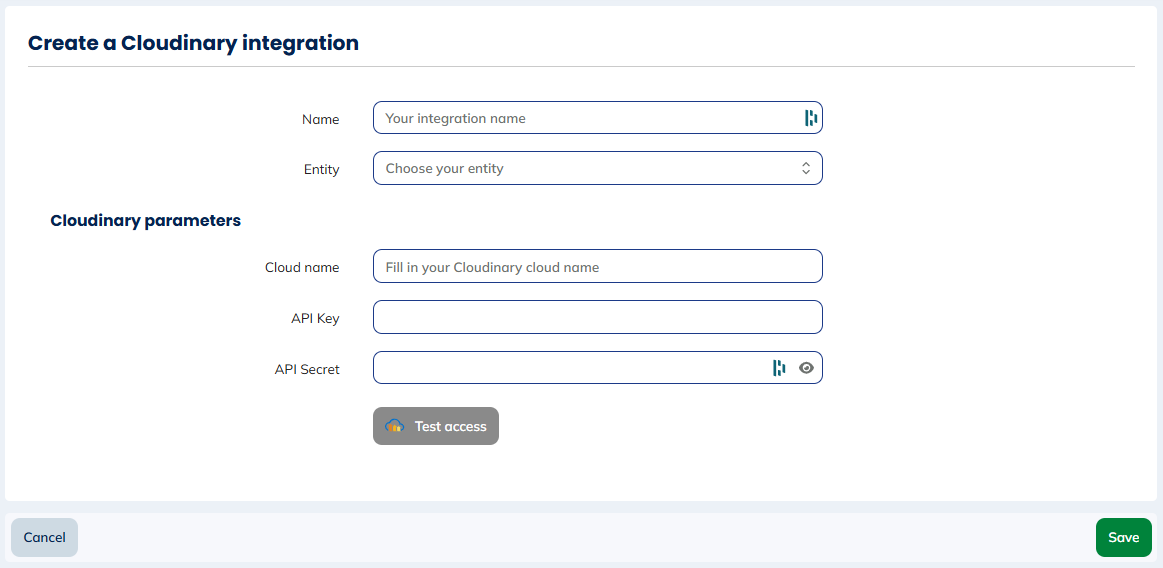Click the API Key label
1163x568 pixels.
[315, 319]
